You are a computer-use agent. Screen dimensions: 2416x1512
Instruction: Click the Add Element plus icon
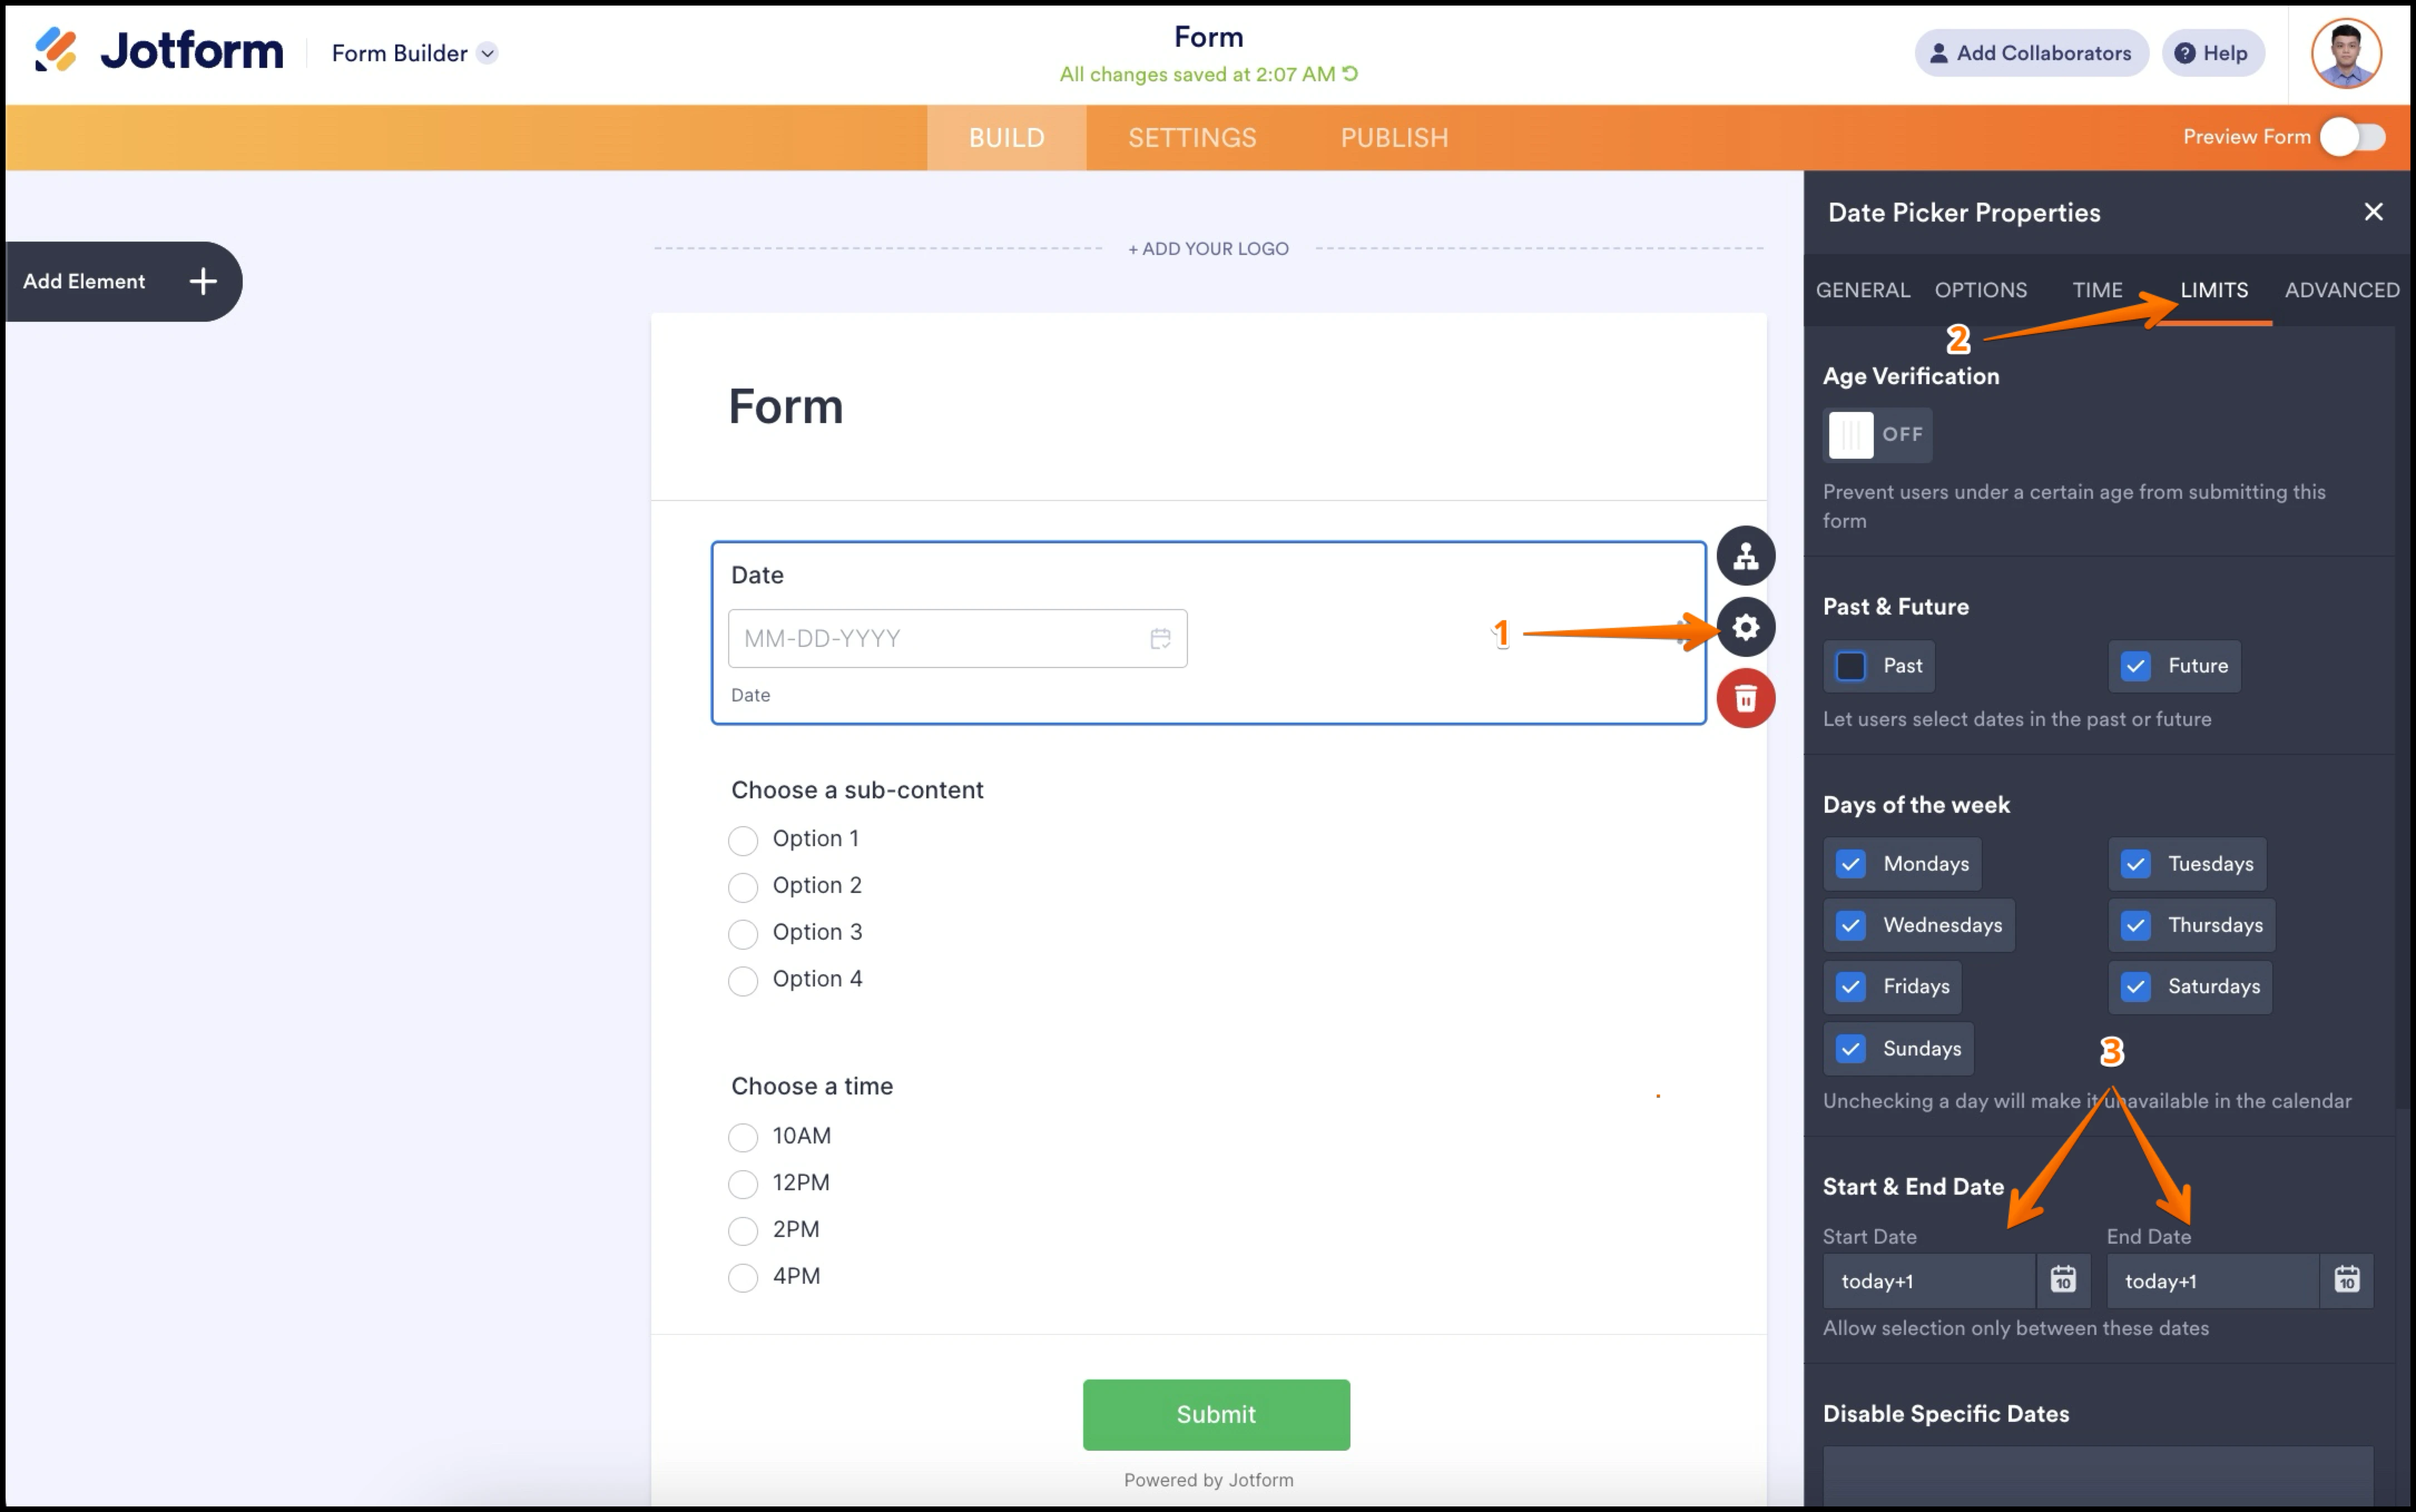[202, 281]
